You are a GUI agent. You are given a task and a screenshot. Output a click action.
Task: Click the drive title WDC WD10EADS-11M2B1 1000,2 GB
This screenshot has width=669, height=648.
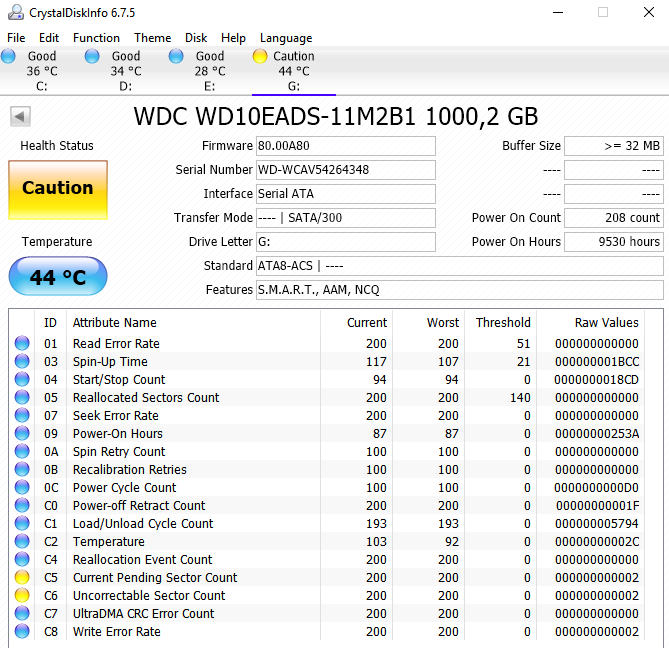click(x=336, y=116)
